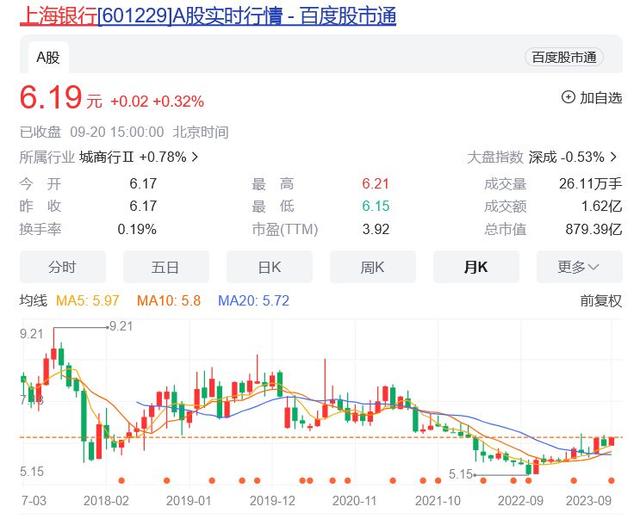
Task: Click the 均线 label
Action: [x=33, y=301]
